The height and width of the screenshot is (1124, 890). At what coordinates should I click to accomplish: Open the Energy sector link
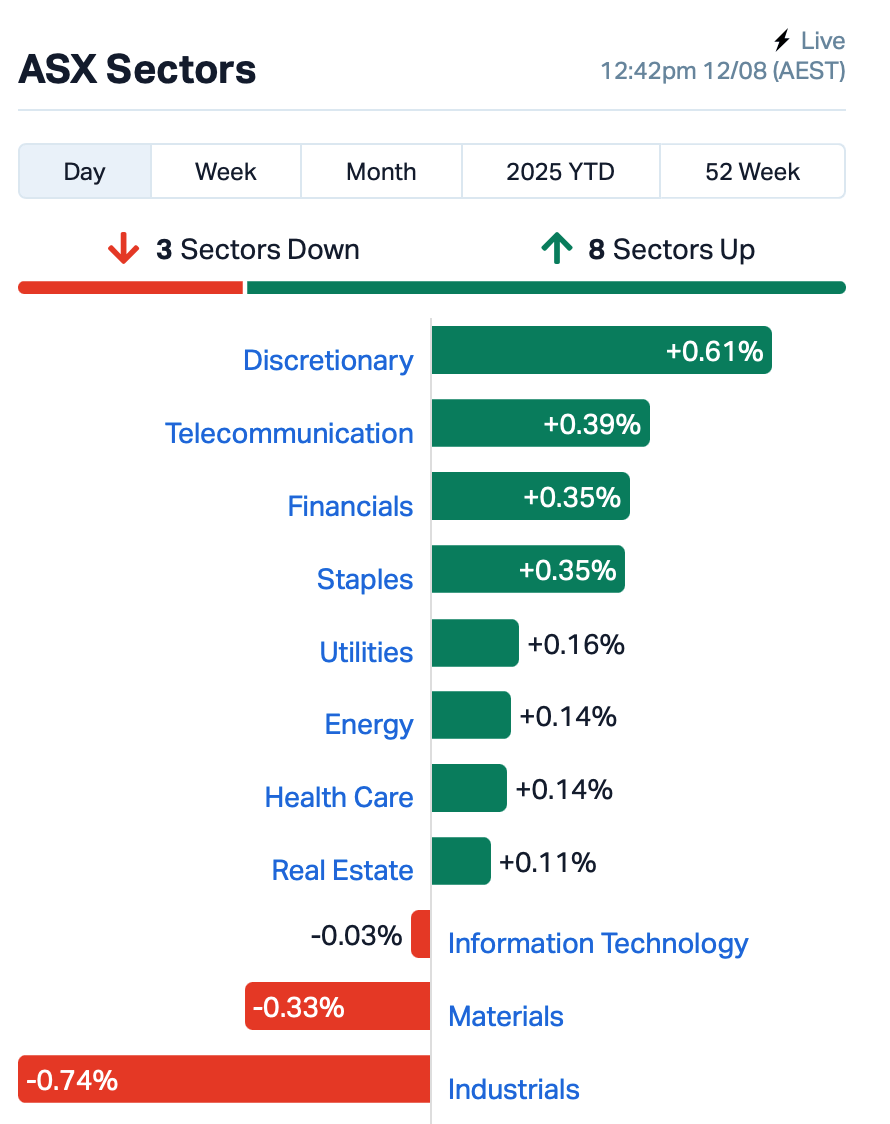click(369, 725)
